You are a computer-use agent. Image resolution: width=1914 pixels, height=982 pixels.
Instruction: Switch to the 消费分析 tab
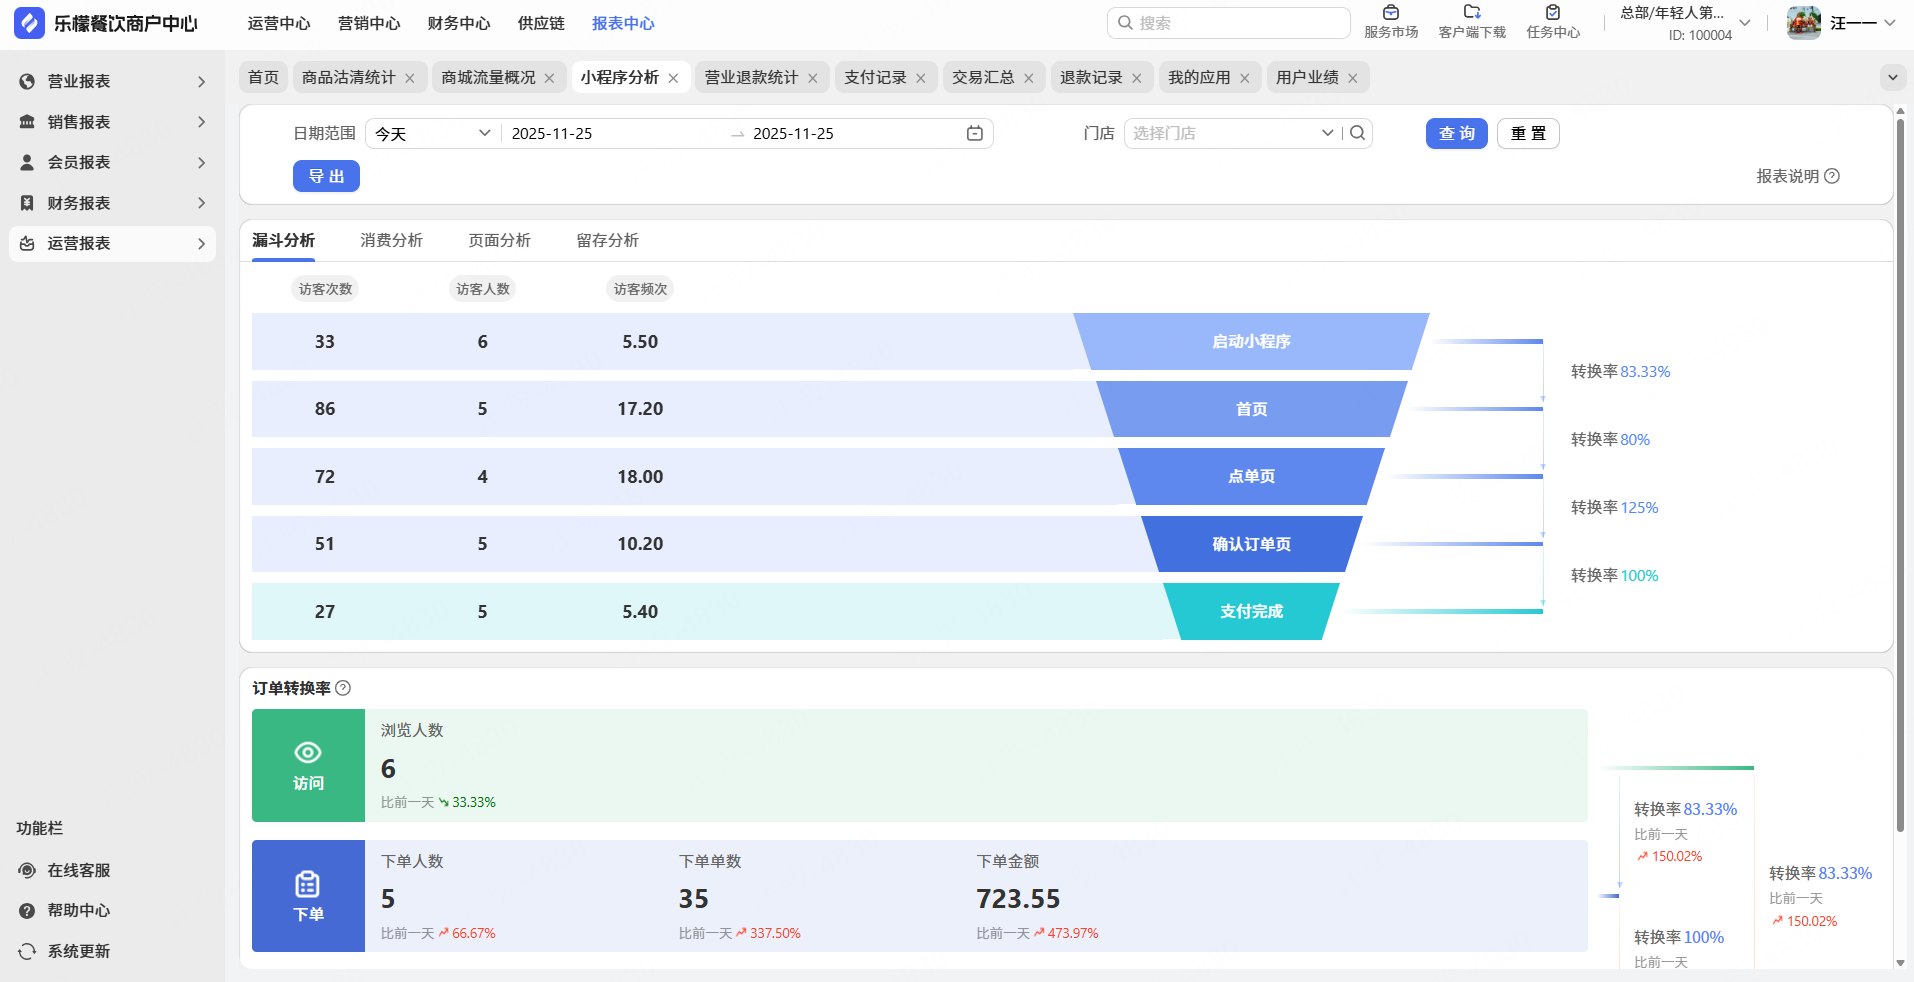[392, 240]
